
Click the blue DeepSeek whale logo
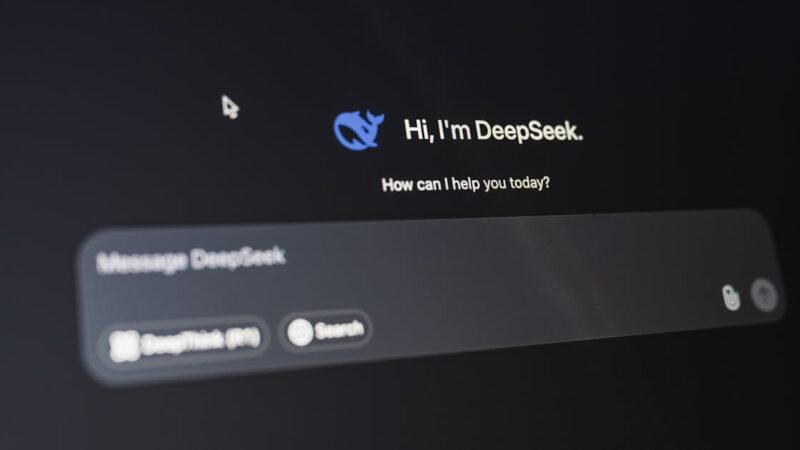pyautogui.click(x=358, y=130)
